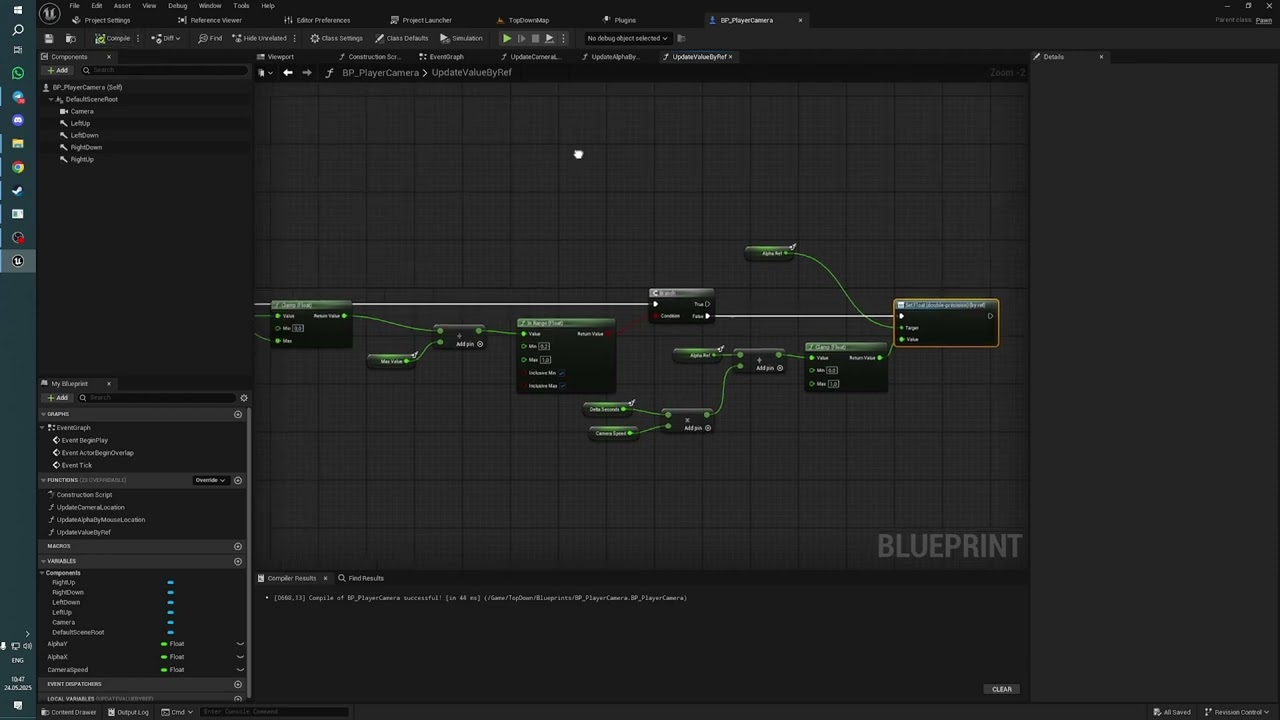Add a new function with plus icon
This screenshot has height=720, width=1280.
coord(238,481)
